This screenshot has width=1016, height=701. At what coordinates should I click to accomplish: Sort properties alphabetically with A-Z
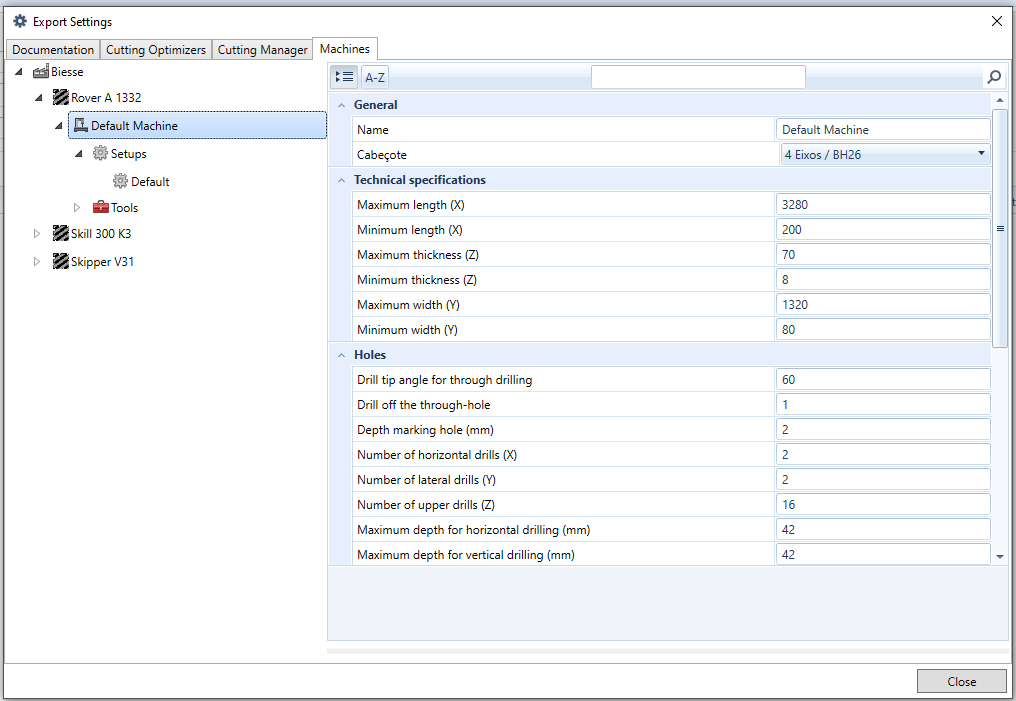point(375,77)
